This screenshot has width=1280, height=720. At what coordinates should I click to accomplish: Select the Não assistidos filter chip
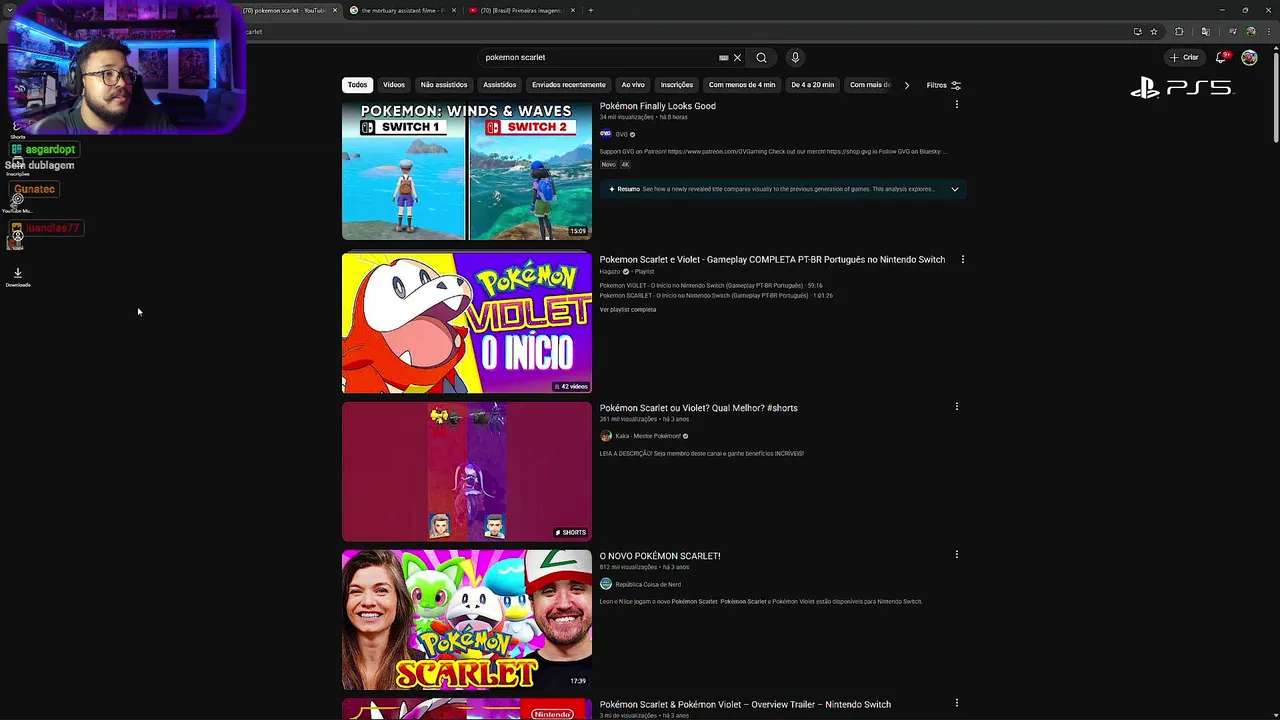444,85
